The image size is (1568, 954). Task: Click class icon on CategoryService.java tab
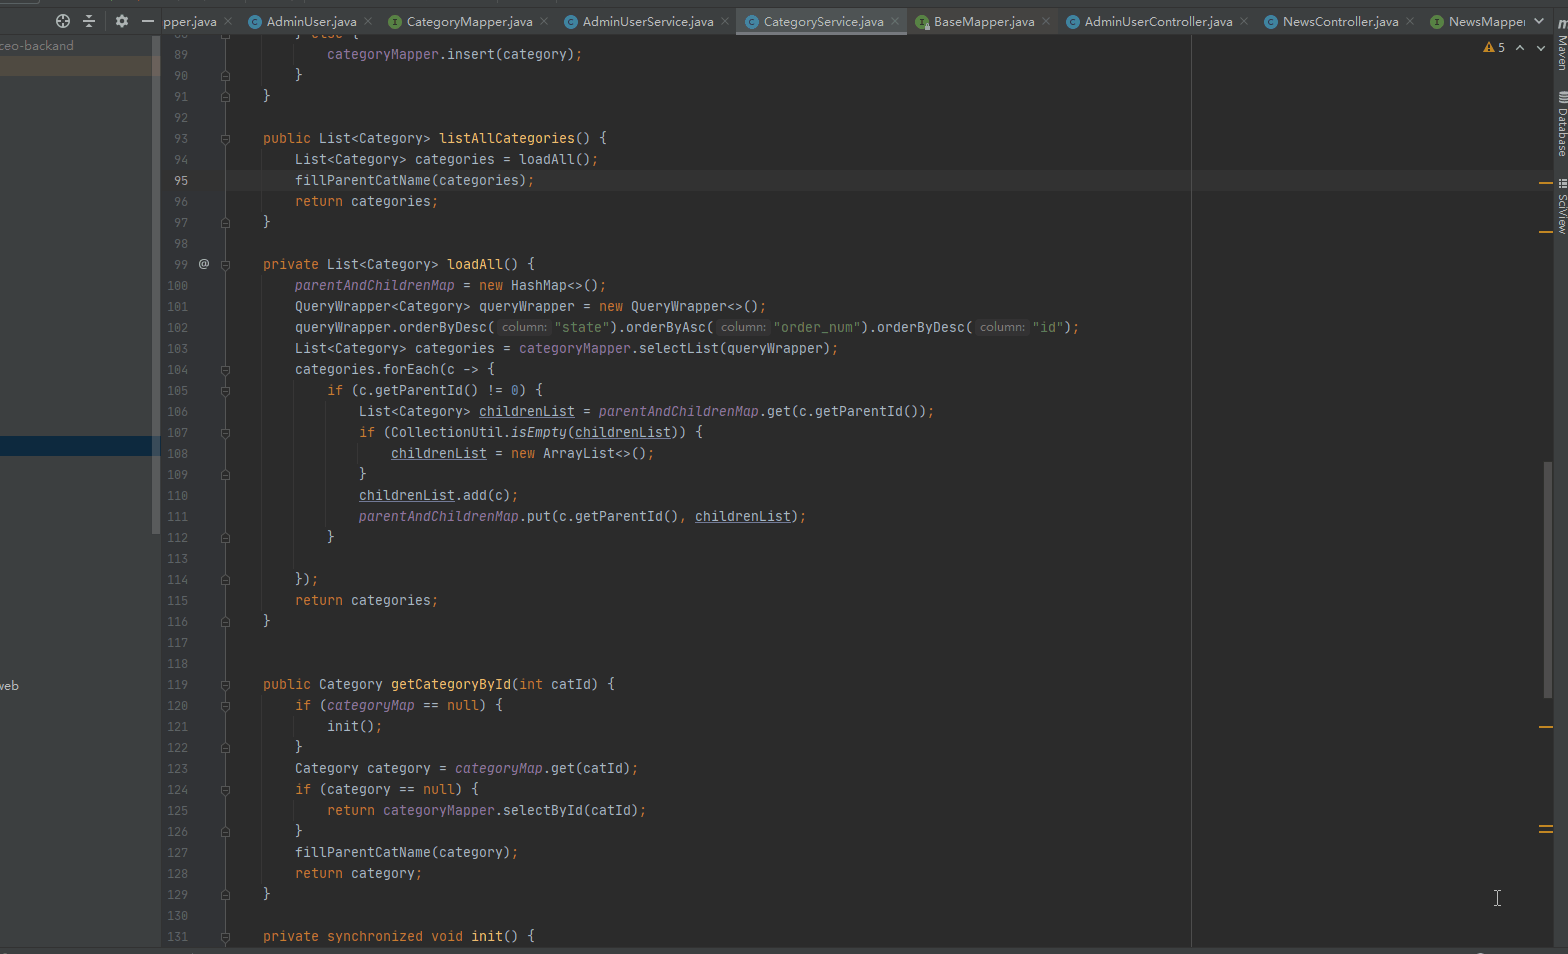point(752,21)
